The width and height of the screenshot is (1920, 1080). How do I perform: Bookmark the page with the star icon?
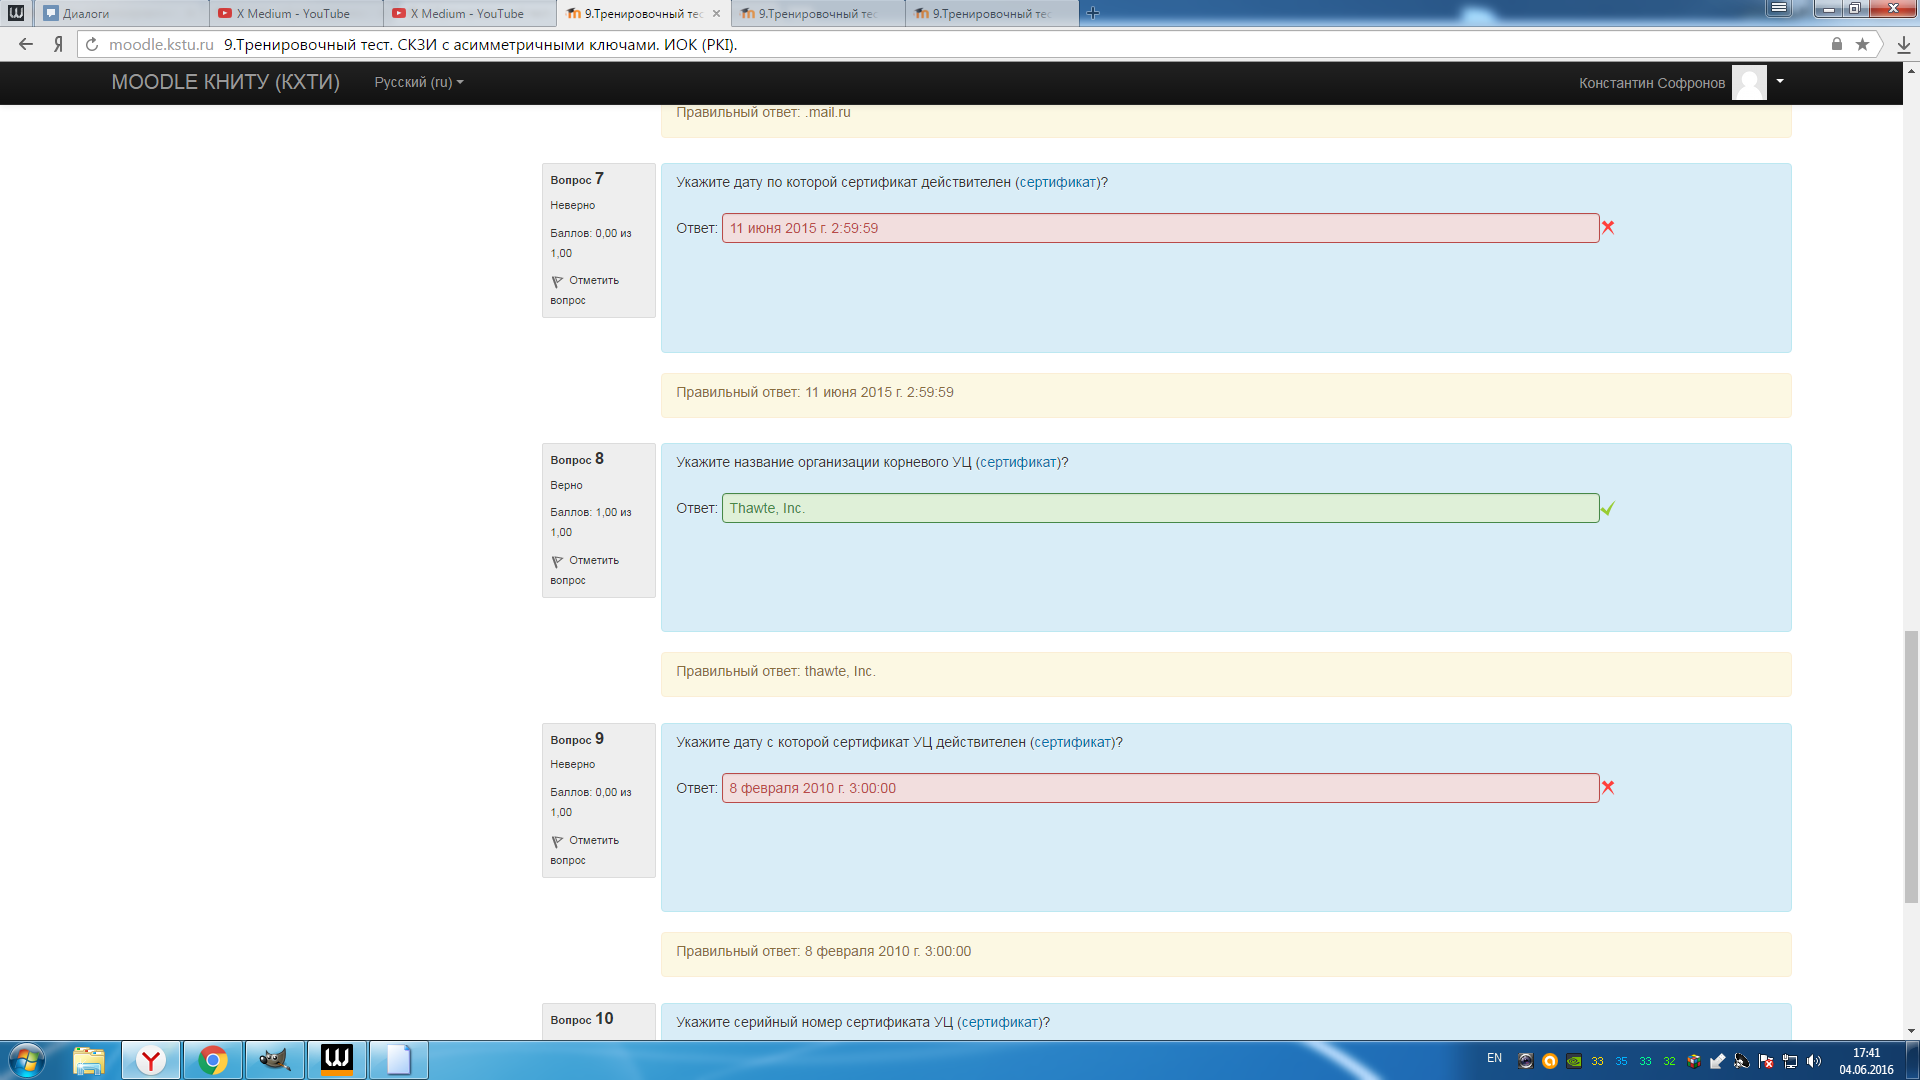(1862, 44)
